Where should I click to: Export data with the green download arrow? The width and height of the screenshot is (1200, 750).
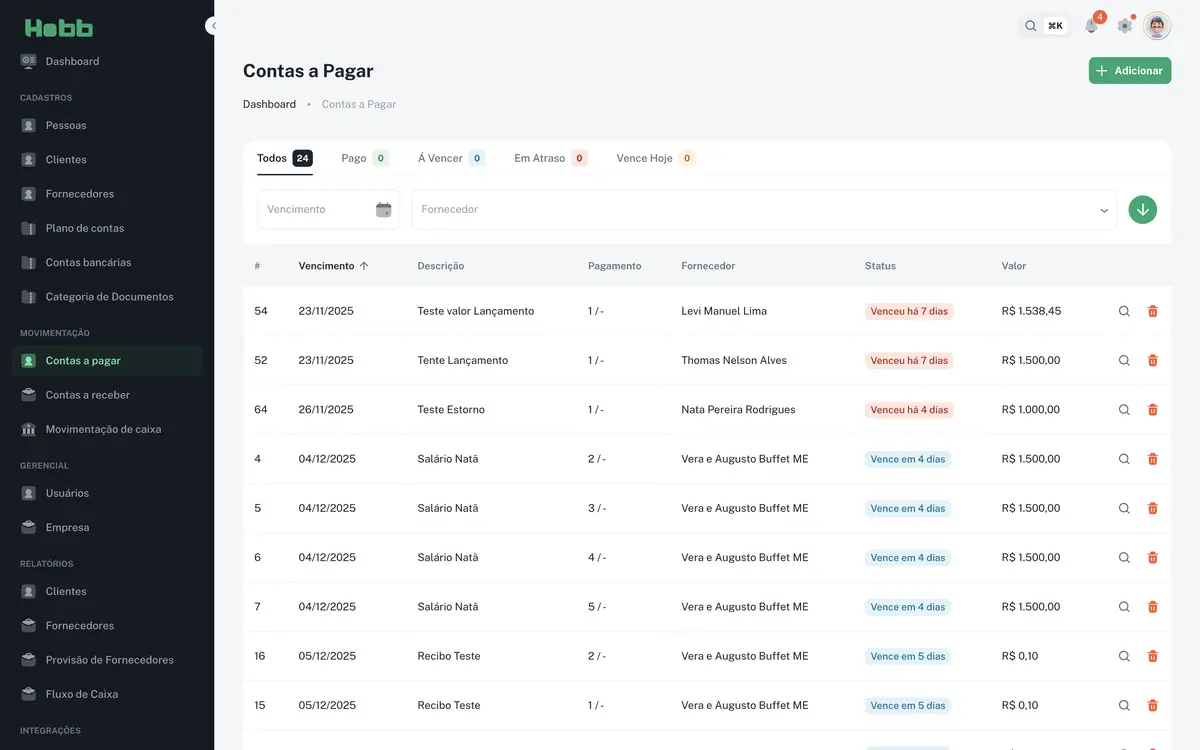1142,209
